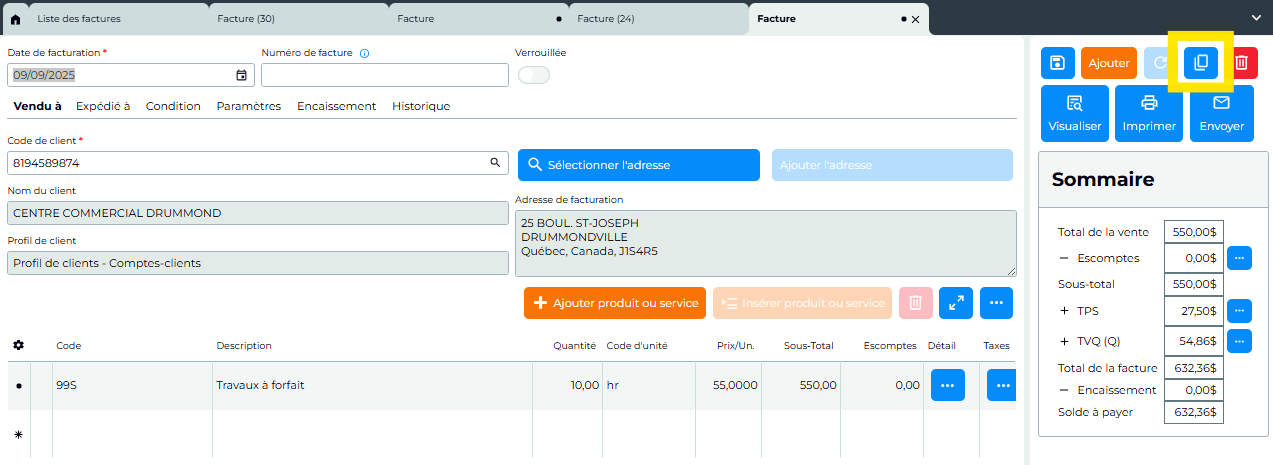Viewport: 1273px width, 465px height.
Task: Select the Encaissement sub-tab
Action: (x=336, y=106)
